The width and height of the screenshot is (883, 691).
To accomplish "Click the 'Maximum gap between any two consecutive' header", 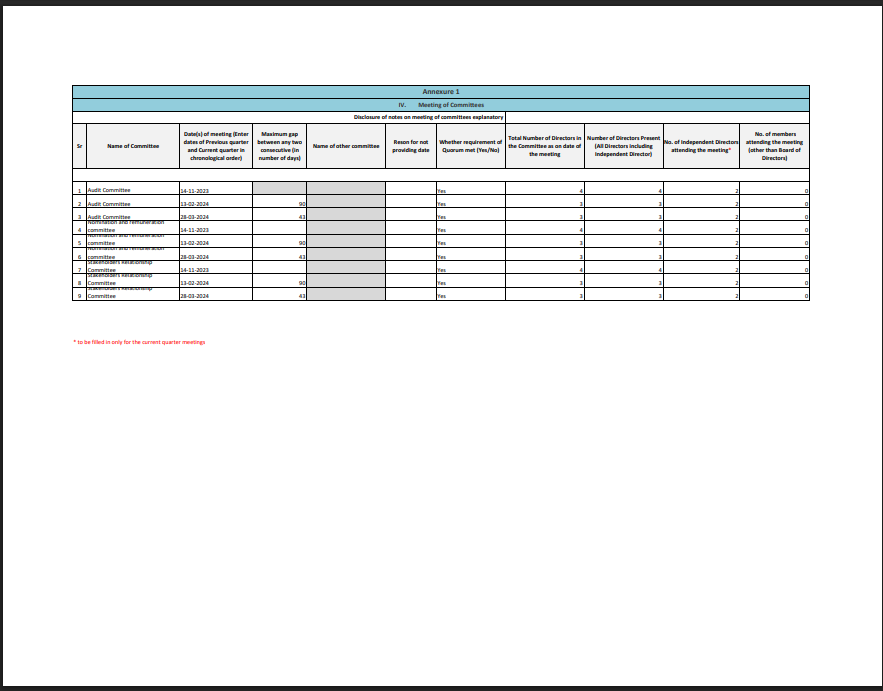I will [x=279, y=146].
